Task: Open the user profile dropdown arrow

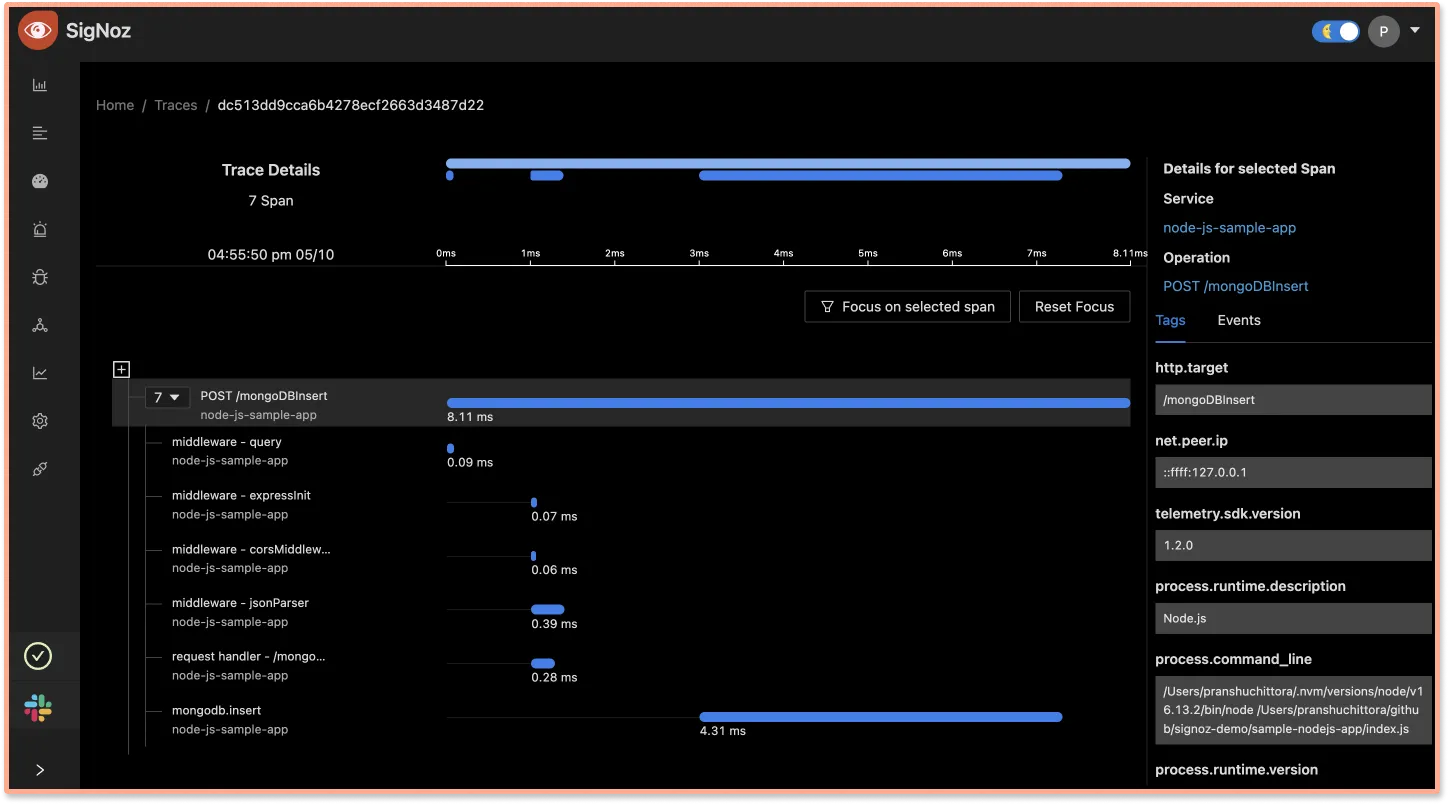Action: point(1415,30)
